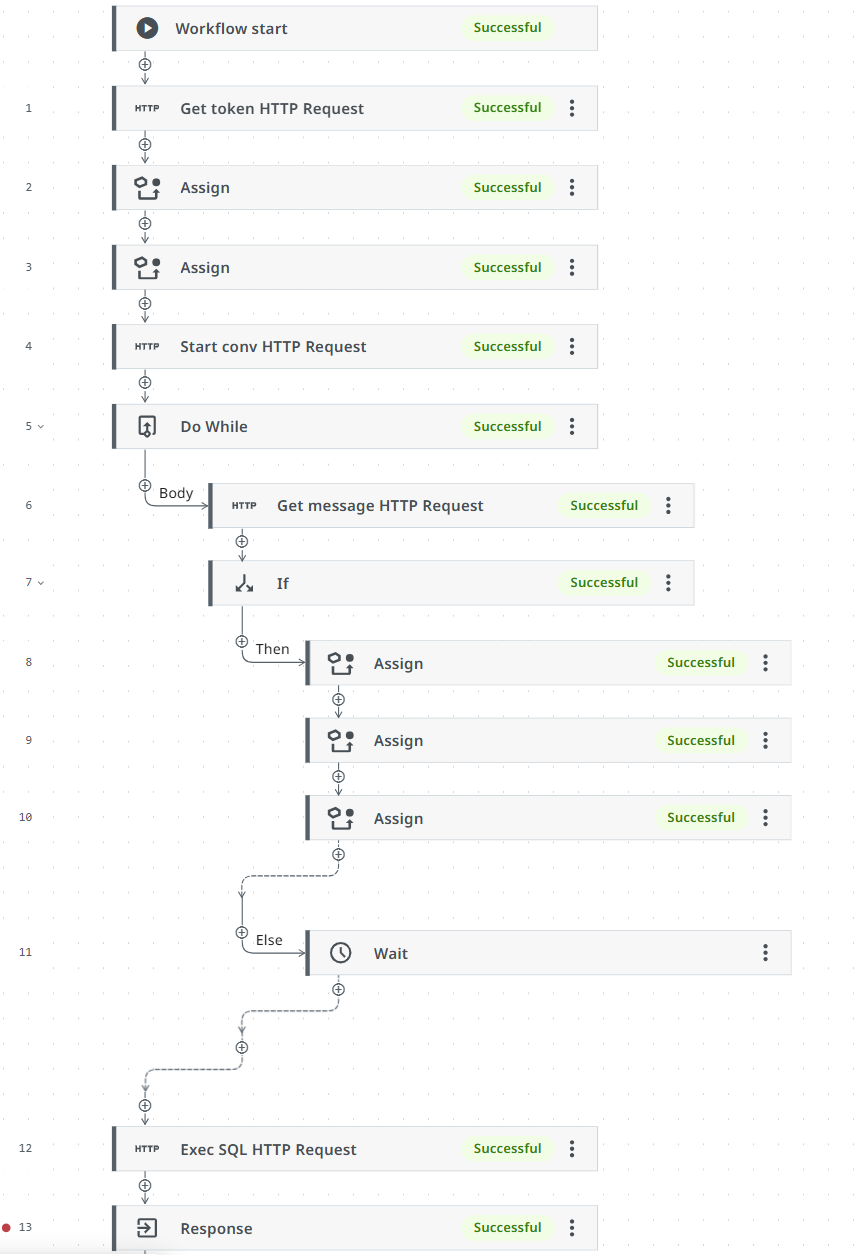The image size is (858, 1255).
Task: Click the Response step icon
Action: (x=147, y=1228)
